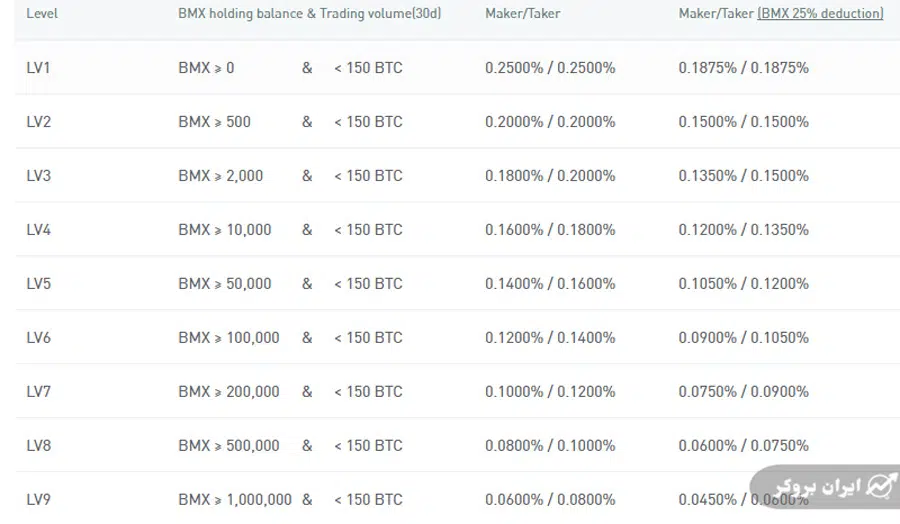This screenshot has height=524, width=900.
Task: Select the LV5 level row label
Action: click(39, 284)
